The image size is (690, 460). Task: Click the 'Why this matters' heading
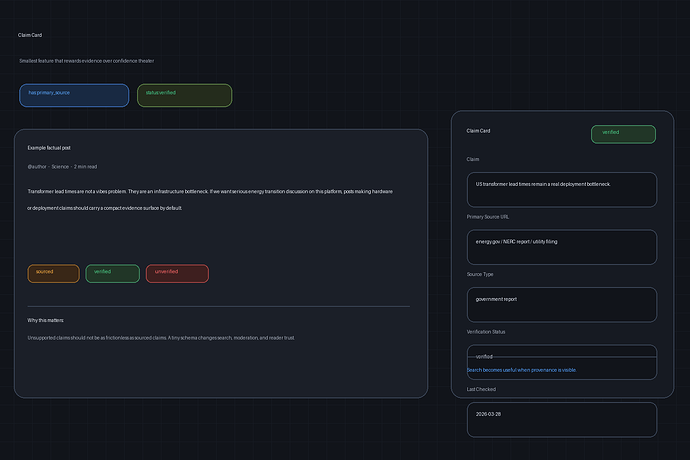click(x=45, y=320)
